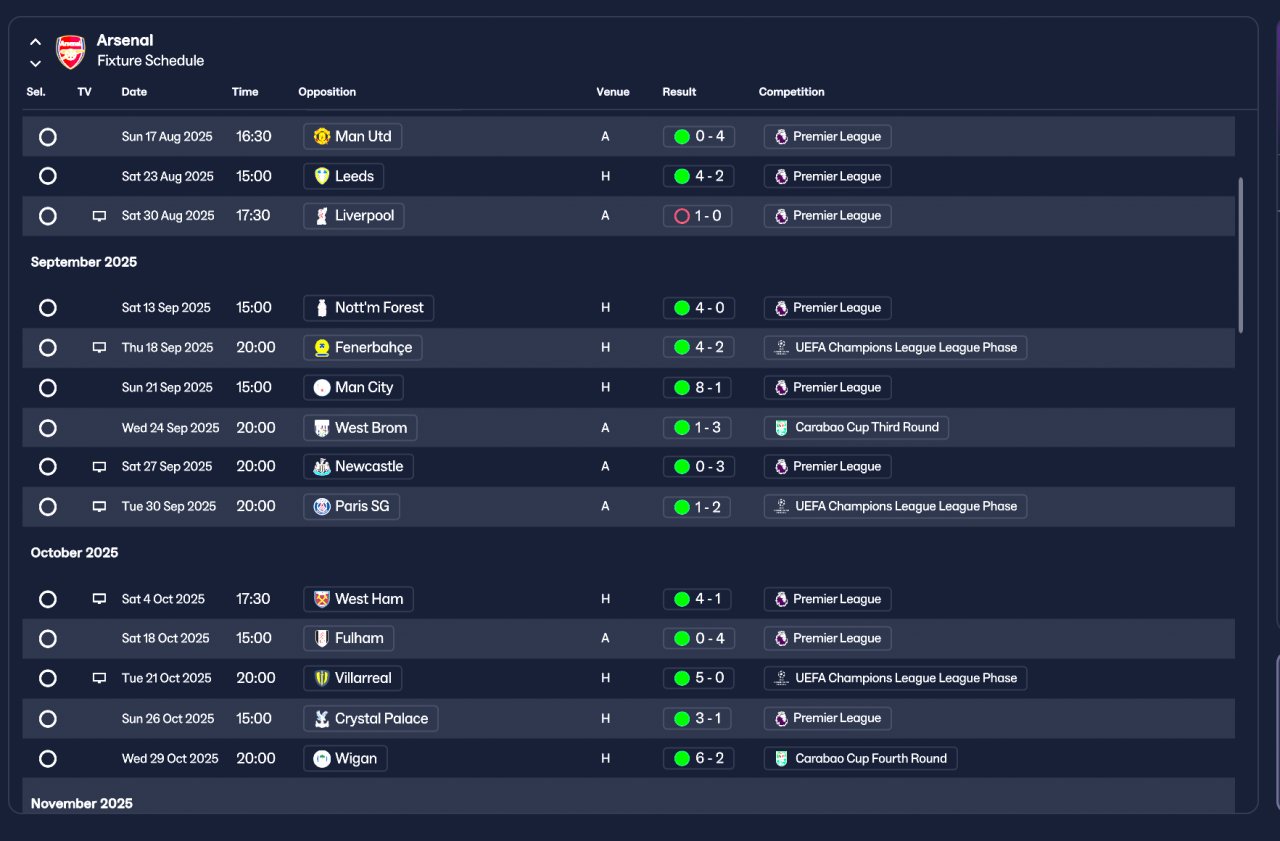Click the Paris SG club badge icon

tap(322, 507)
